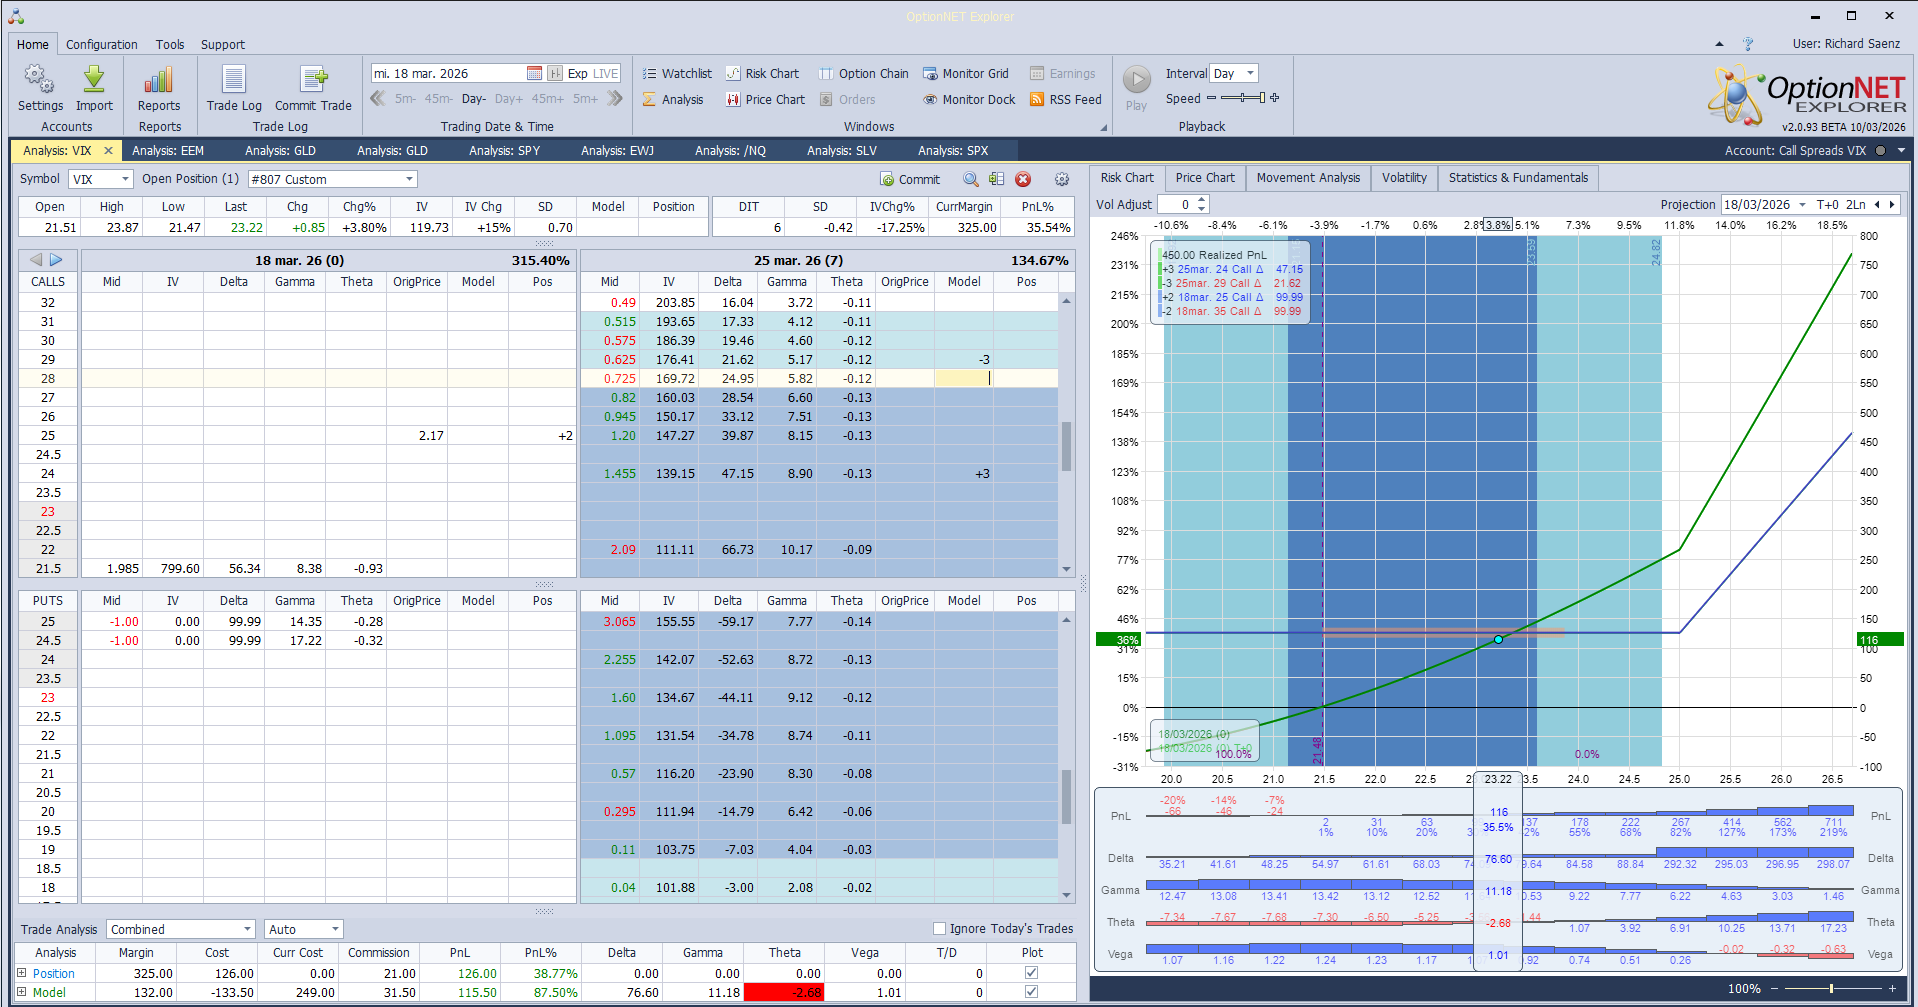Switch to the Movement Analysis tab
The height and width of the screenshot is (1007, 1918).
click(1308, 177)
